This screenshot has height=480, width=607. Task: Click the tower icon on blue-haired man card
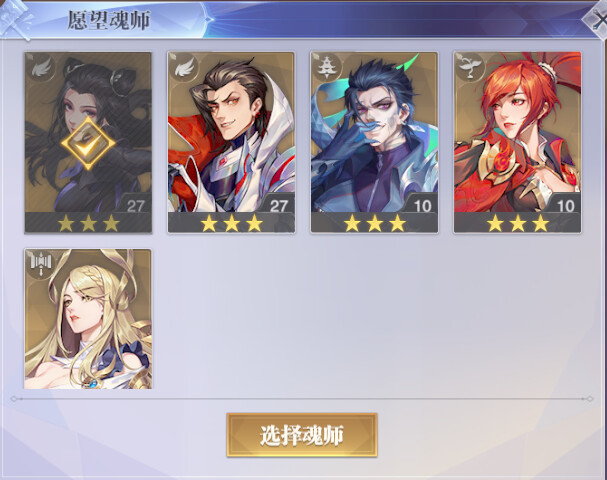point(328,68)
